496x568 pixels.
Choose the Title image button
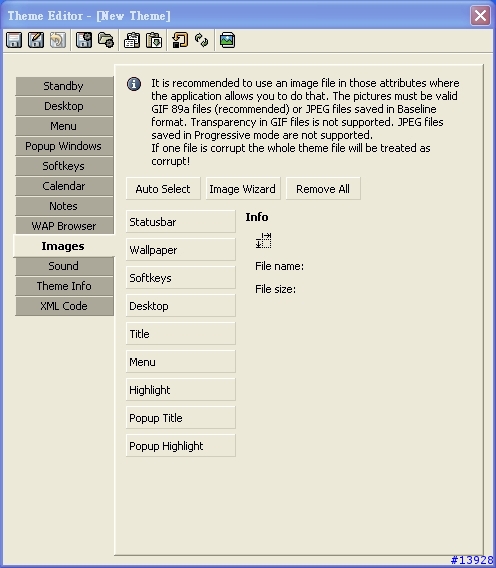pos(180,333)
